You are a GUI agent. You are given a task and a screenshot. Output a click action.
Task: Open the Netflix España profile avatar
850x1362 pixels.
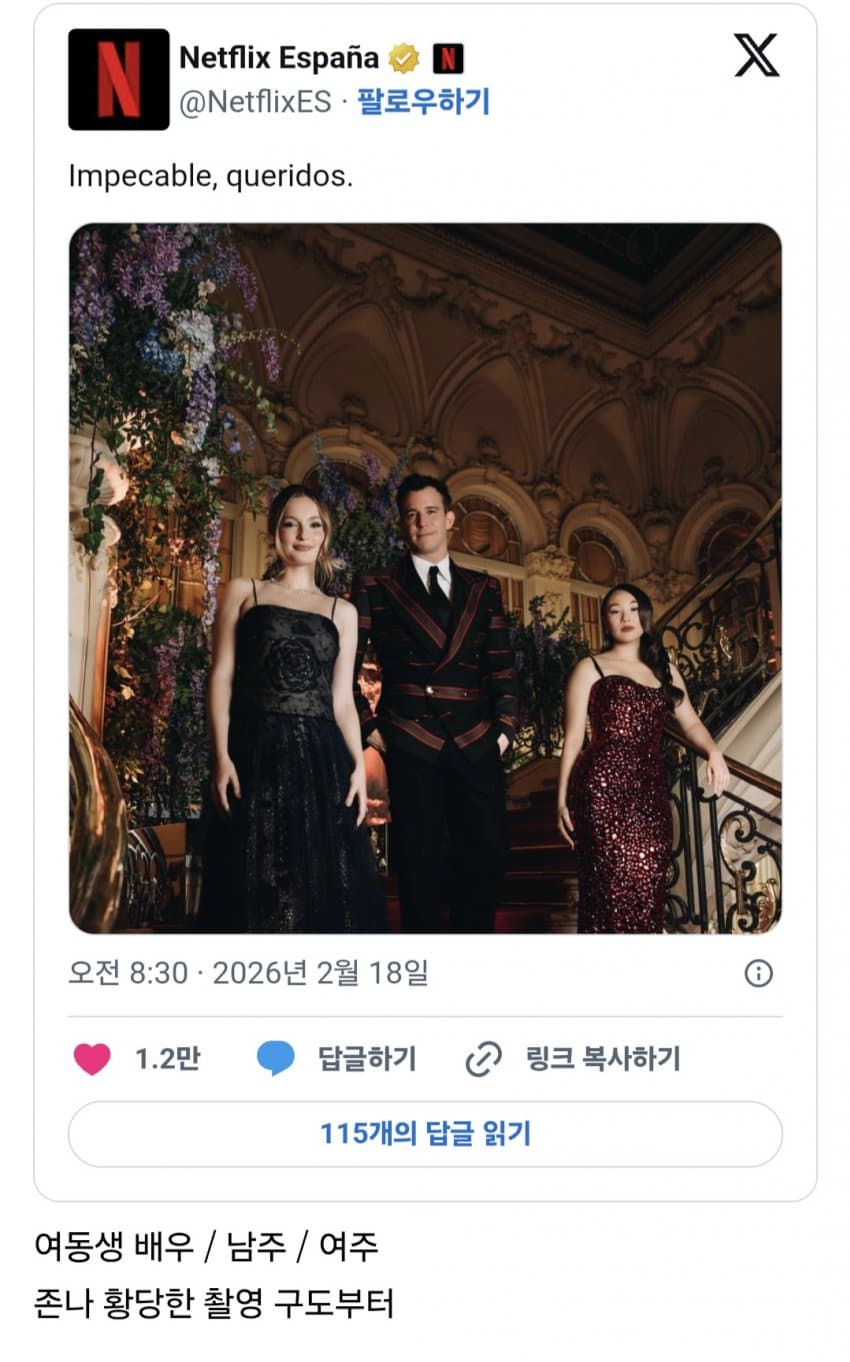[x=119, y=80]
